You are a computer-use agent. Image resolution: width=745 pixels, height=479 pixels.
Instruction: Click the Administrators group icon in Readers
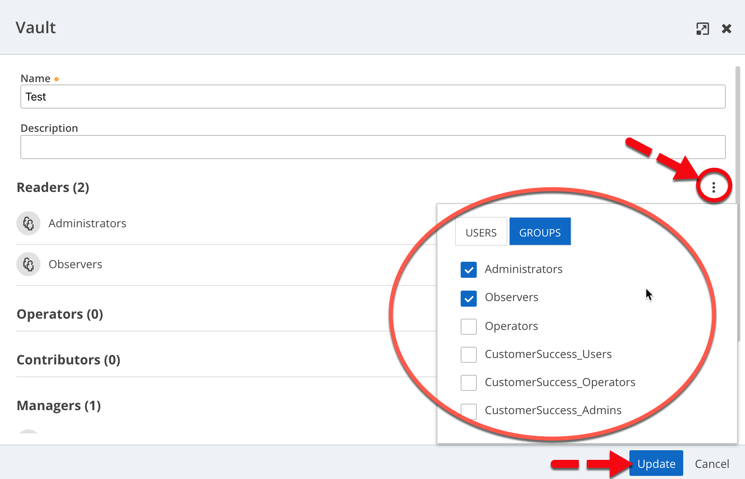tap(28, 223)
